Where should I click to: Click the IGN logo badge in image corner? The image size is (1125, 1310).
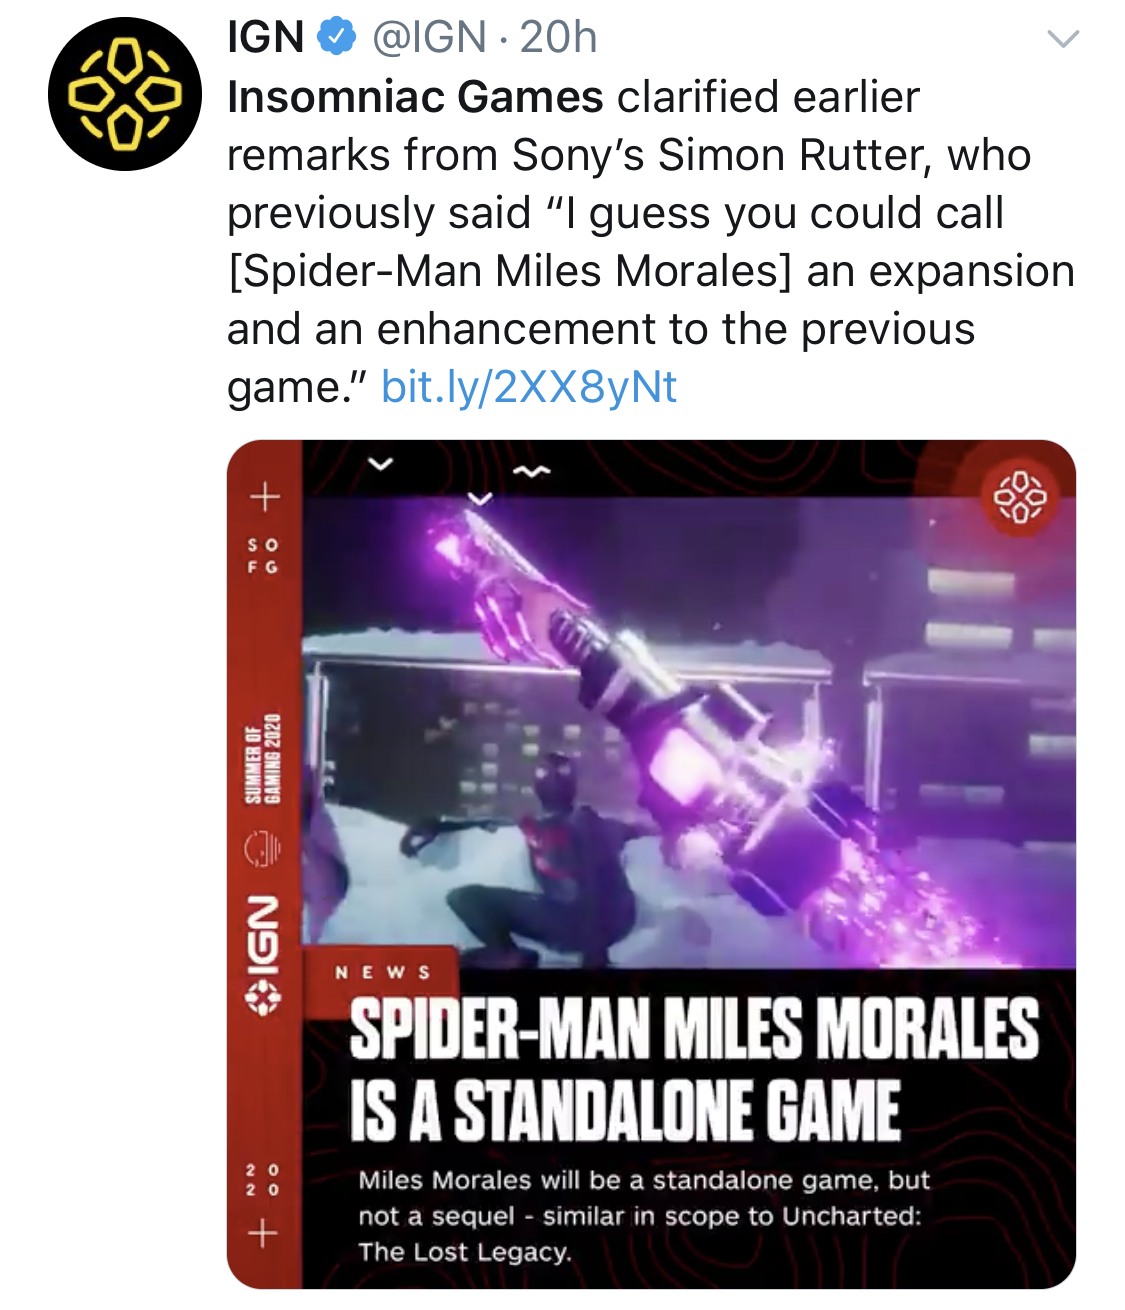point(1019,496)
